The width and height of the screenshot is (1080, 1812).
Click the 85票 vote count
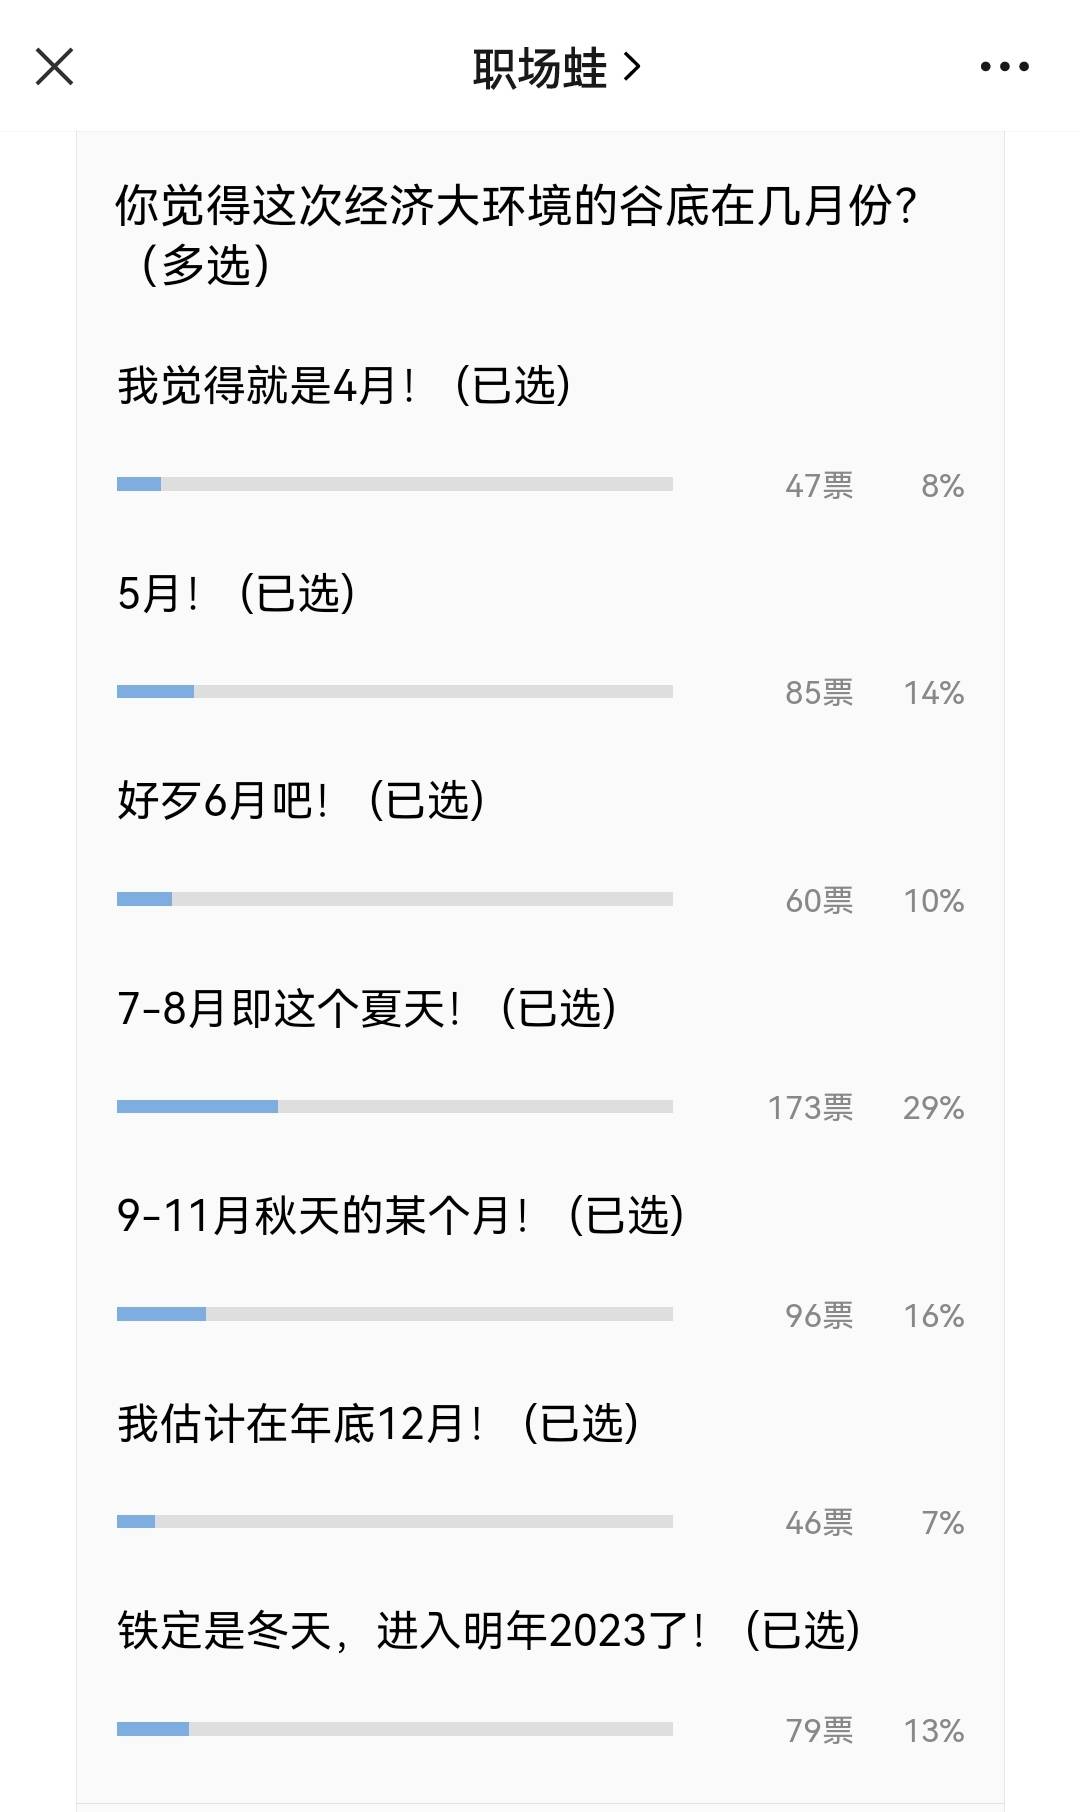(819, 693)
